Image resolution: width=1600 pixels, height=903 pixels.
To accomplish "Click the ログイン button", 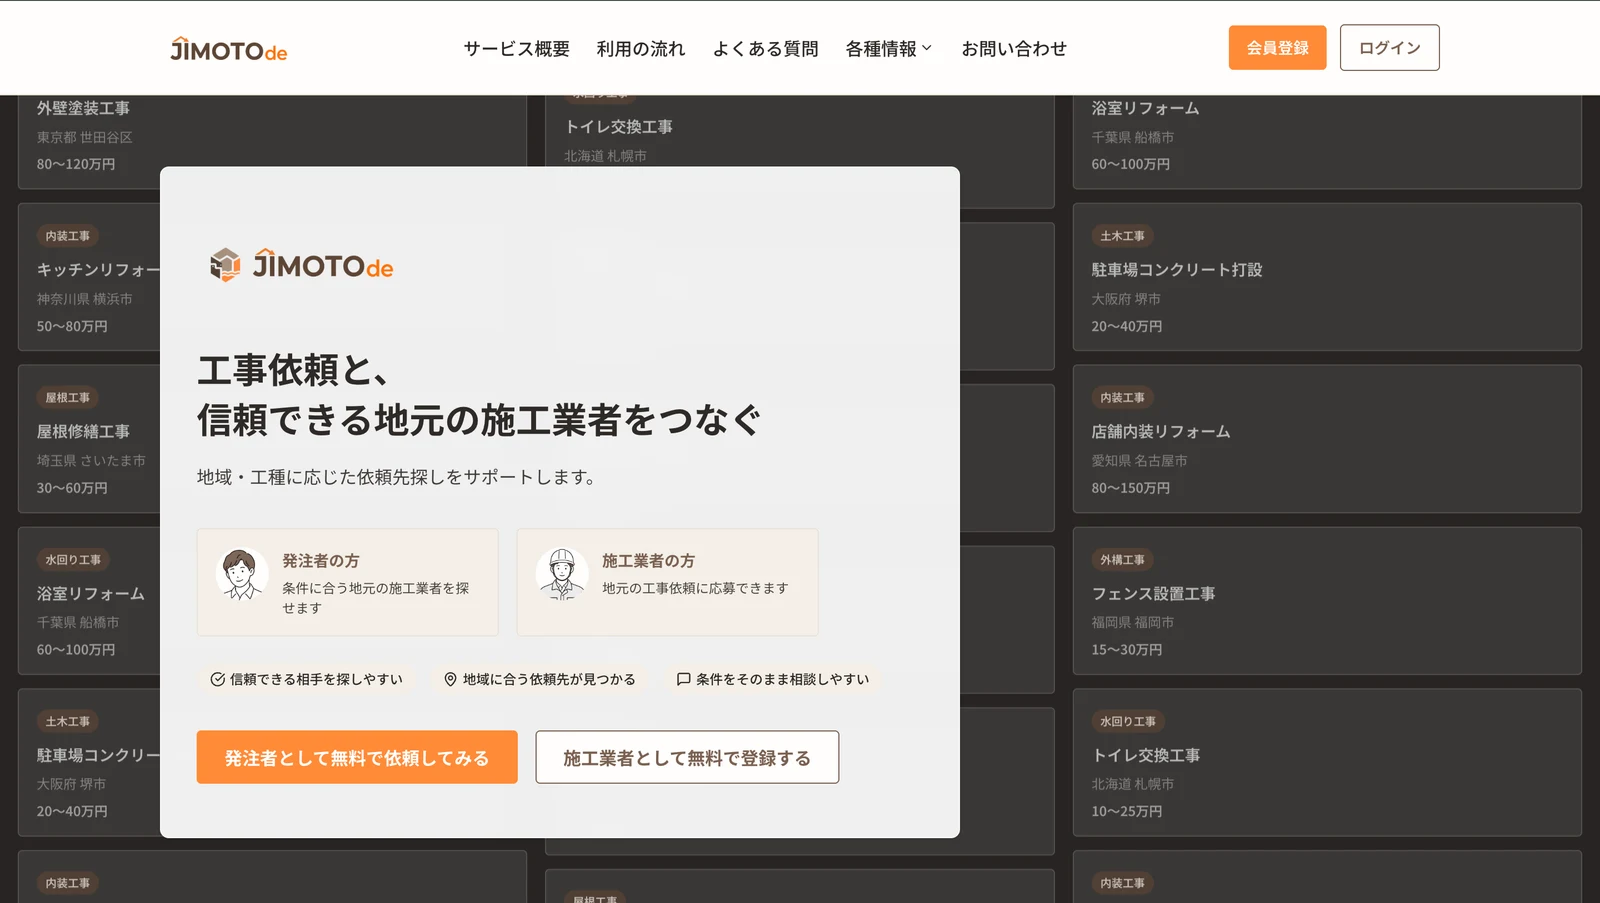I will pyautogui.click(x=1389, y=48).
